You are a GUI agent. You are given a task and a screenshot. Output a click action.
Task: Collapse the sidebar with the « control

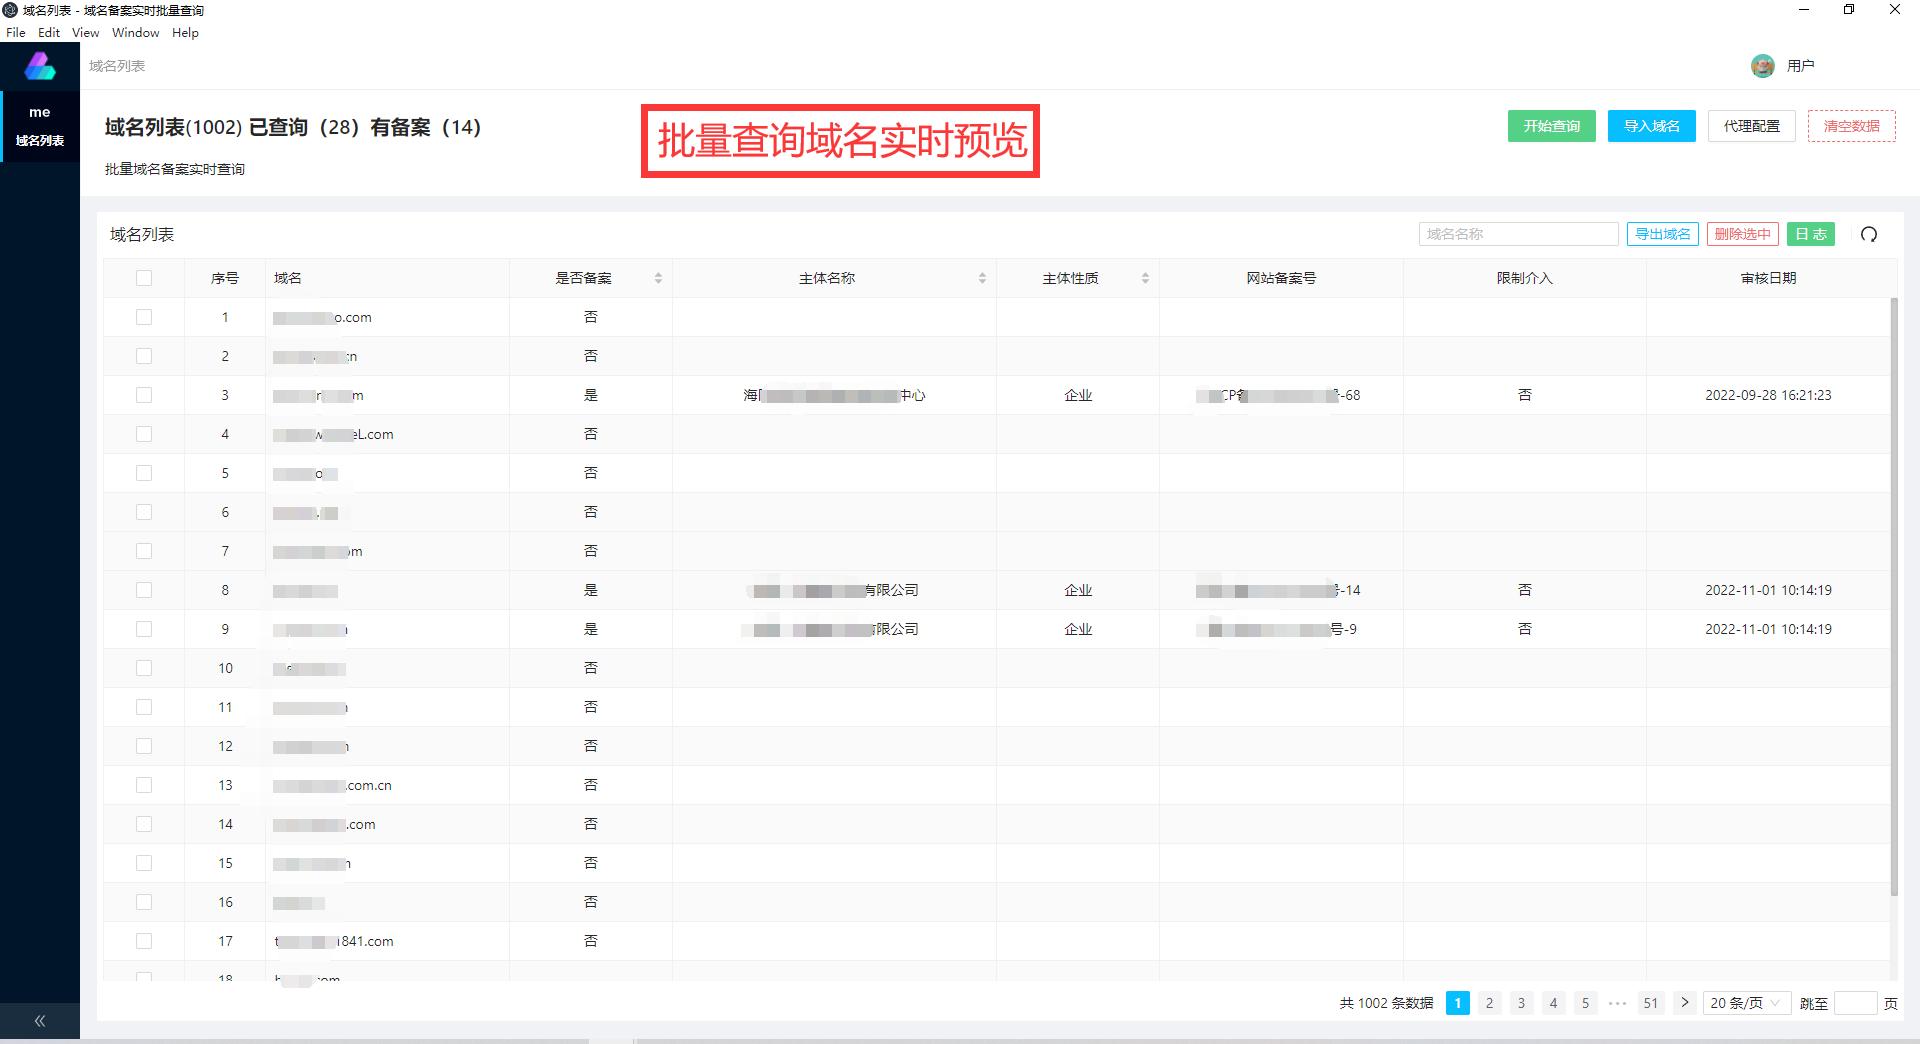[40, 1020]
